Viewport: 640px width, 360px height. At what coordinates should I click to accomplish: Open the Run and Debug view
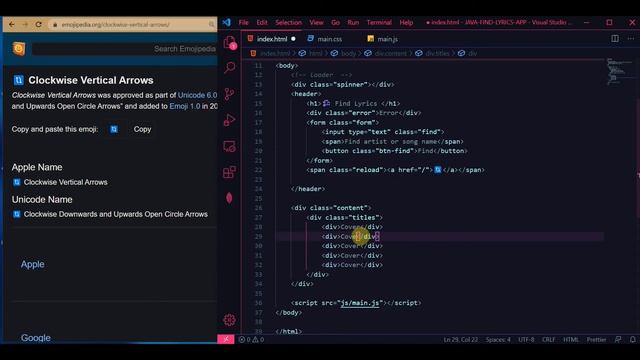[x=229, y=120]
